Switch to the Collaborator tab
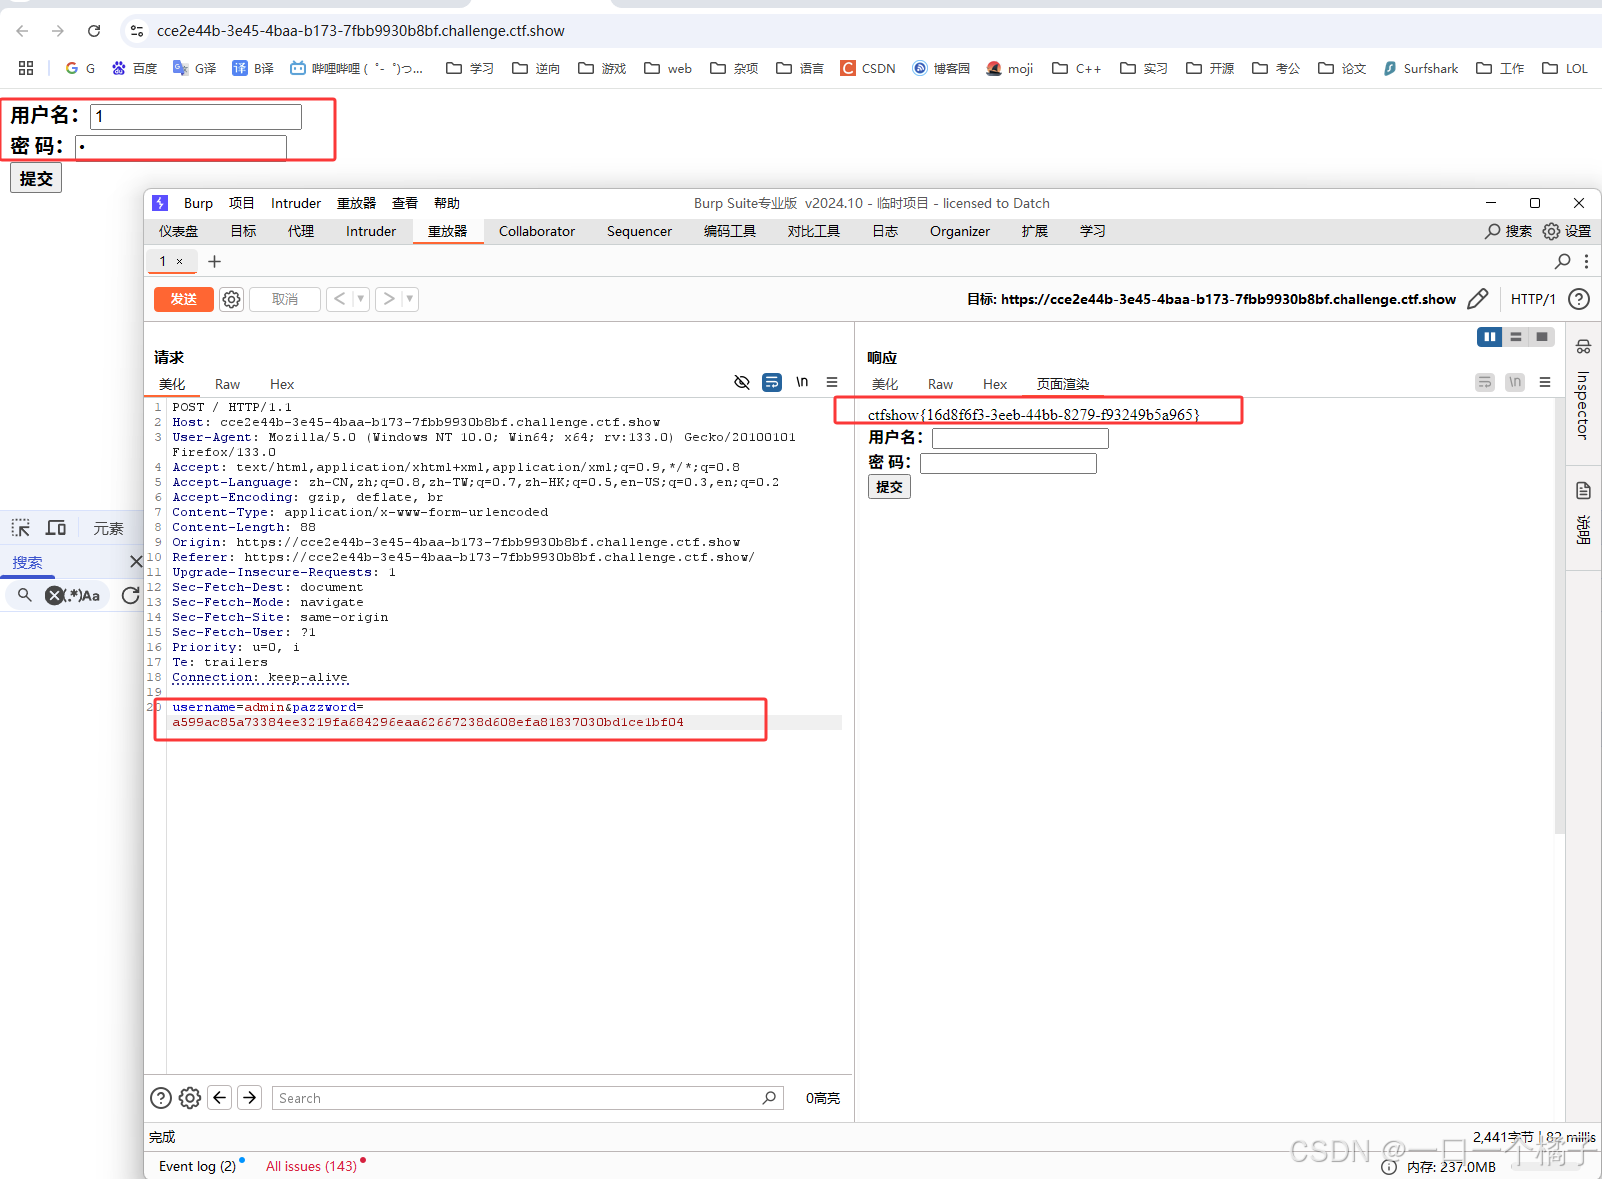Viewport: 1602px width, 1179px height. click(x=537, y=231)
